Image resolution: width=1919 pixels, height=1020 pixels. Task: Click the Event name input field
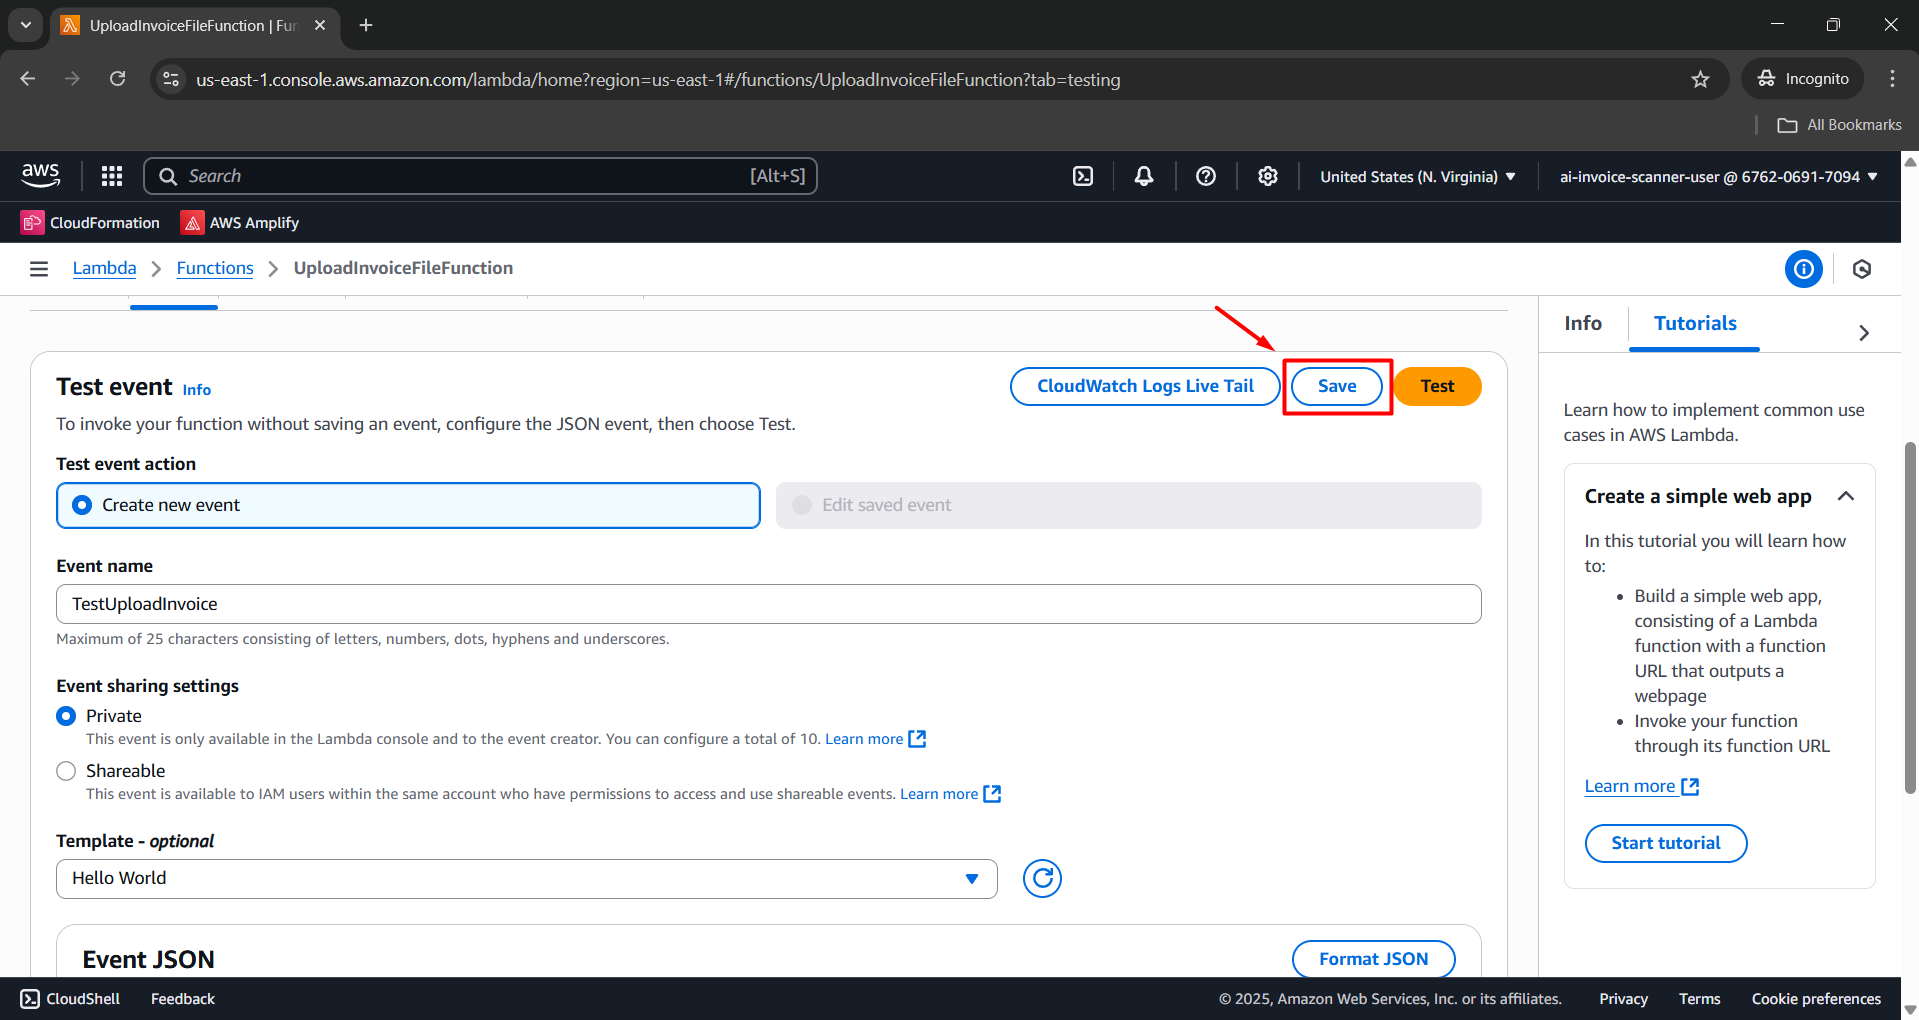click(768, 604)
